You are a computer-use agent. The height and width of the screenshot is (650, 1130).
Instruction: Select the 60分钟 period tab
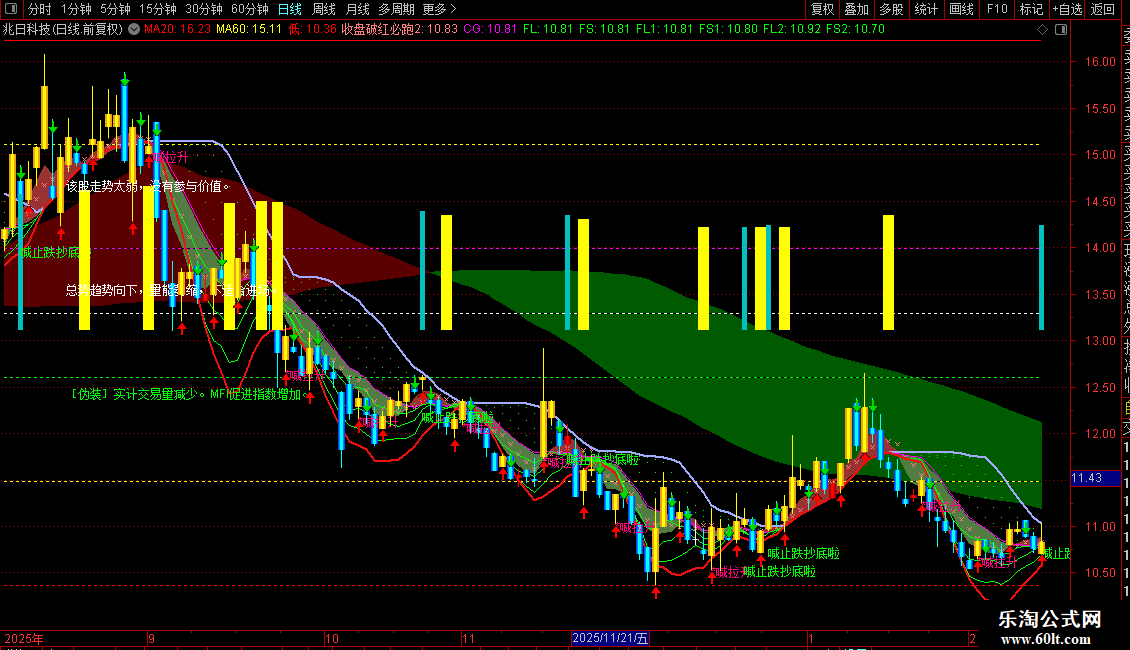pyautogui.click(x=249, y=9)
